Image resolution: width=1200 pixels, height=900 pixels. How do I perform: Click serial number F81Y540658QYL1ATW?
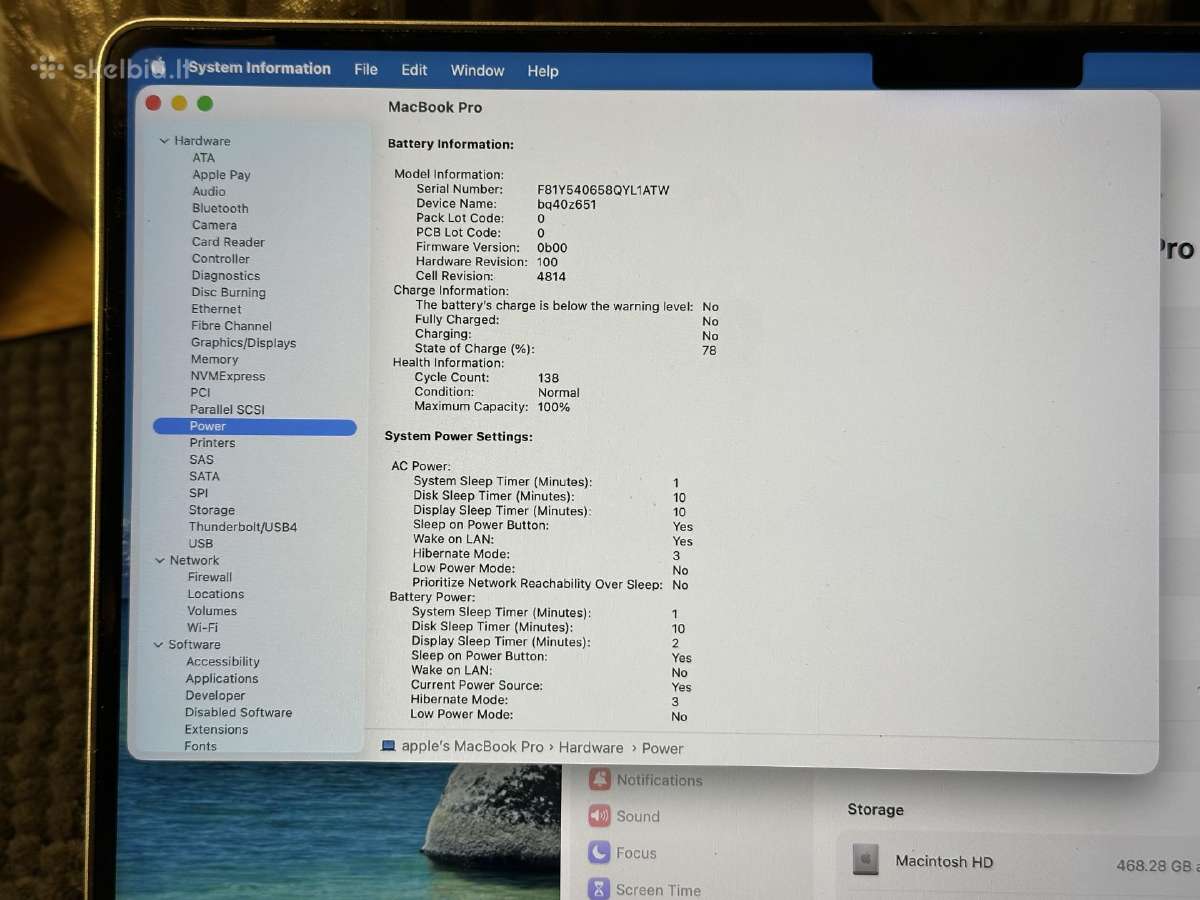(603, 190)
